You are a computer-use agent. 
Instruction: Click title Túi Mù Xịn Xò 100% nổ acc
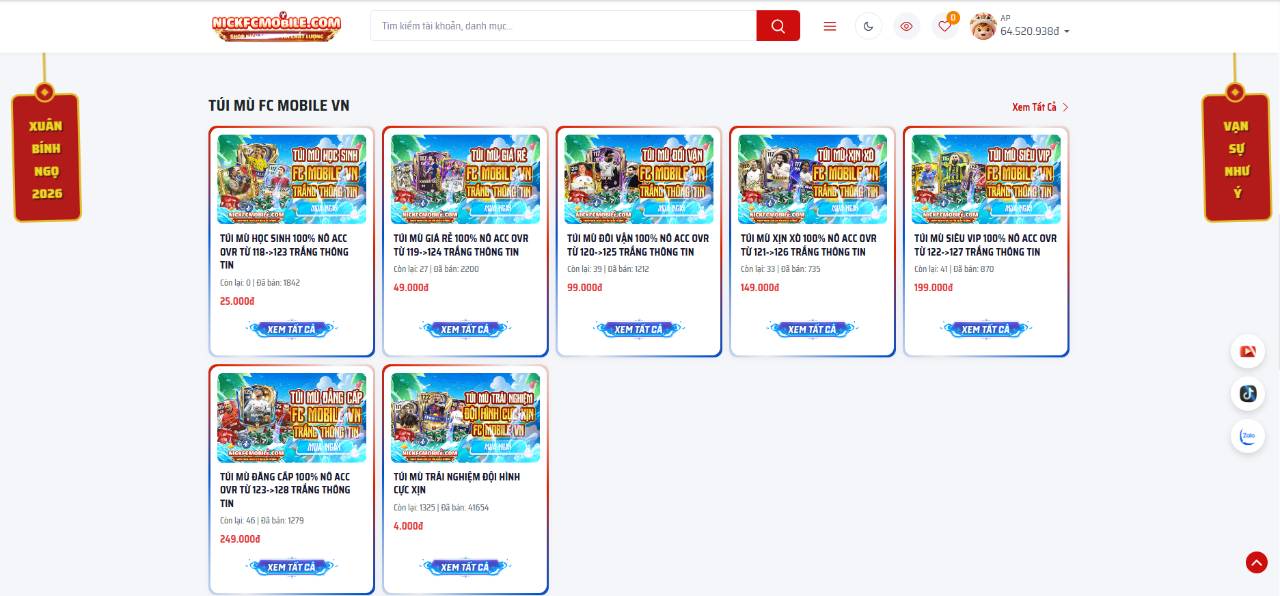[808, 245]
